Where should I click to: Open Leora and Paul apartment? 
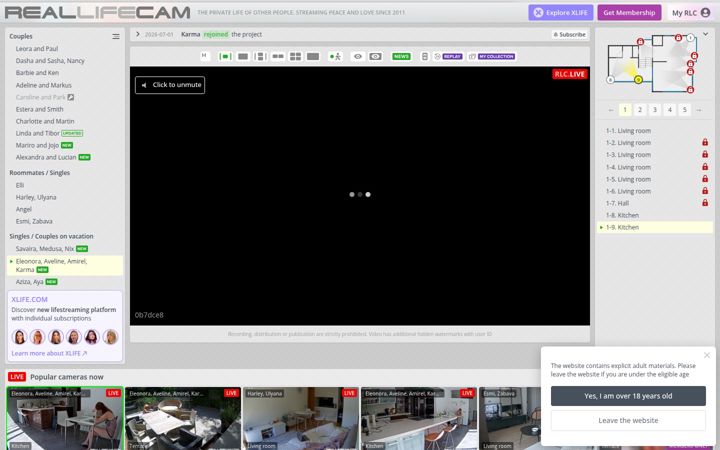click(x=37, y=49)
